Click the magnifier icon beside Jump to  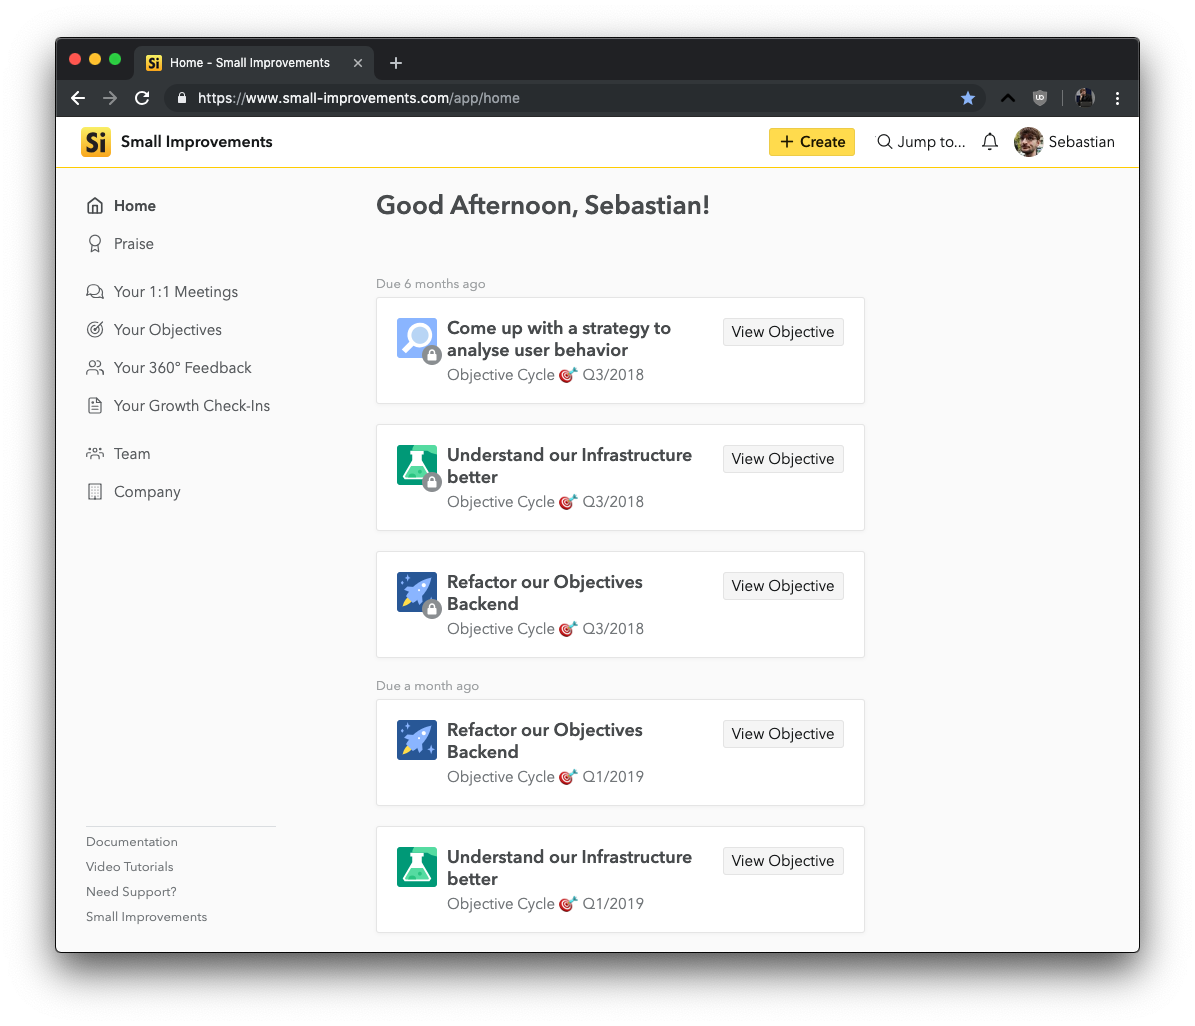(884, 142)
